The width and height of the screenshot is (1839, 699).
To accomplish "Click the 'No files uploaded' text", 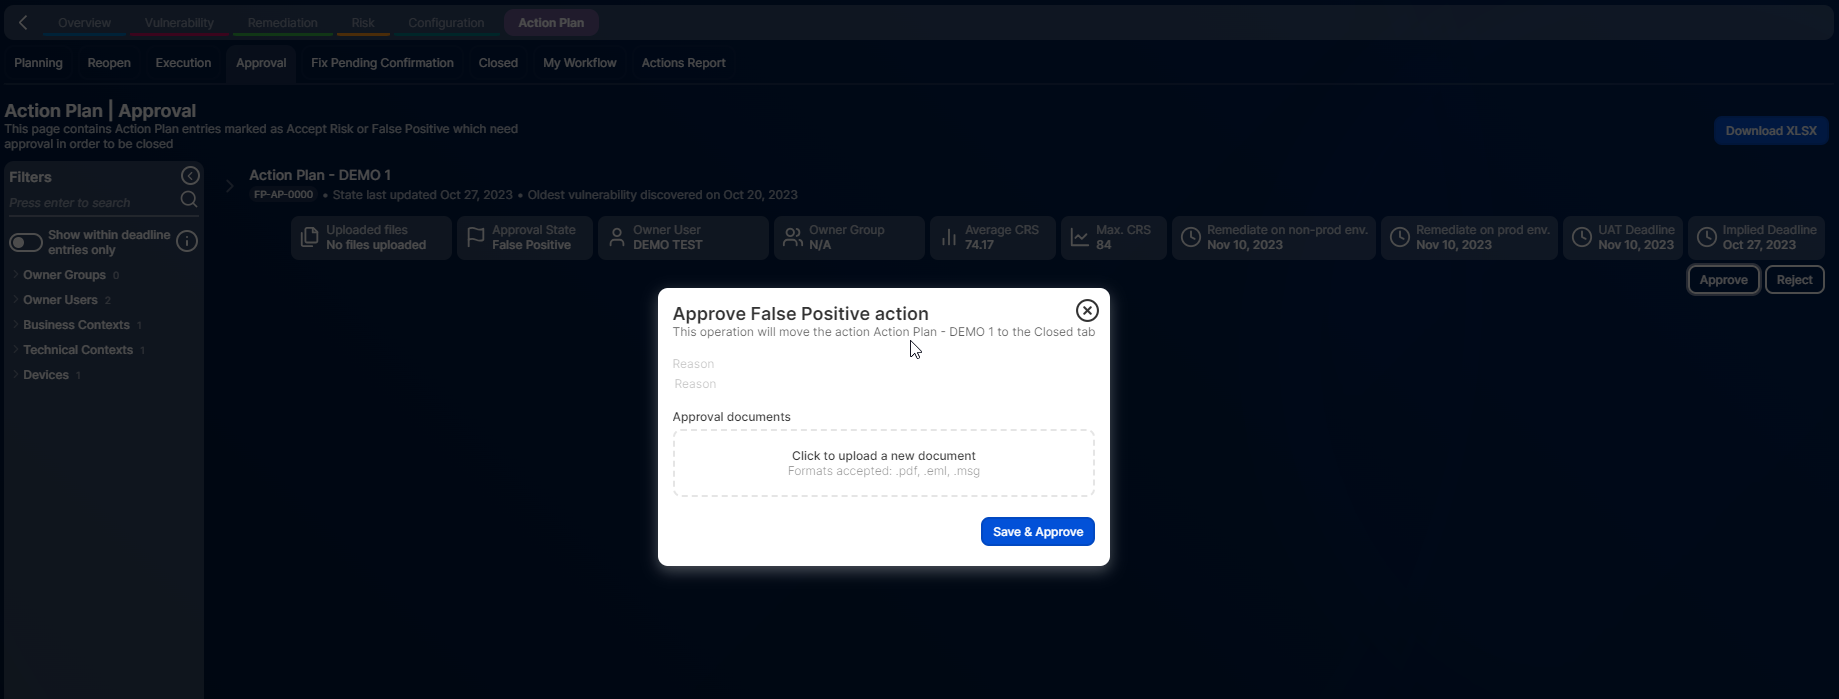I will [x=376, y=245].
